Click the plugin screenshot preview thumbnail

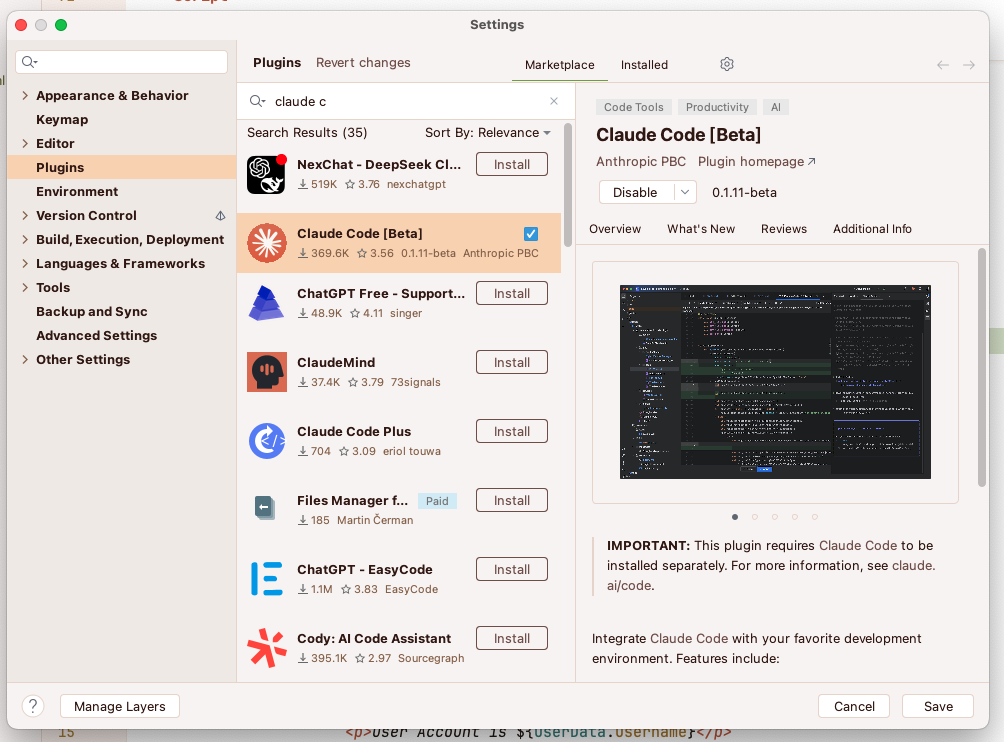pos(775,382)
